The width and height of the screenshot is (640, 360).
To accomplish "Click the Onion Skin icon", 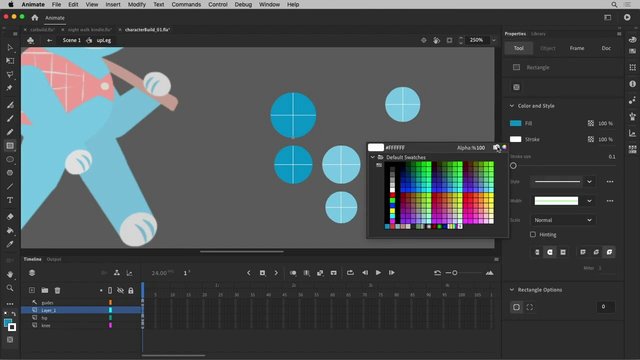I will pos(293,273).
